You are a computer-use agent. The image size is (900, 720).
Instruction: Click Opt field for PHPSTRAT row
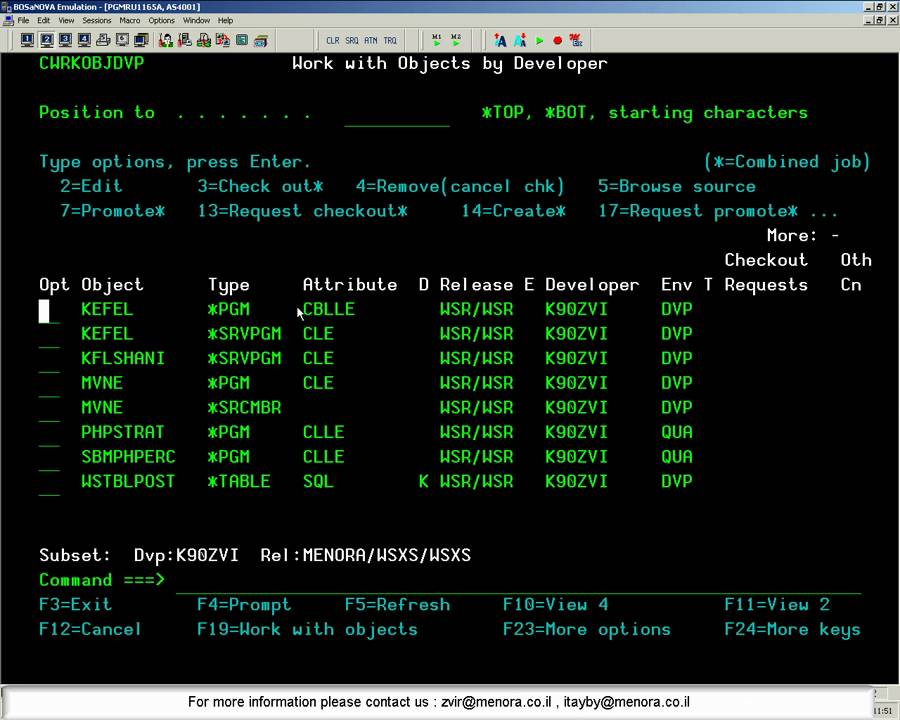click(49, 433)
